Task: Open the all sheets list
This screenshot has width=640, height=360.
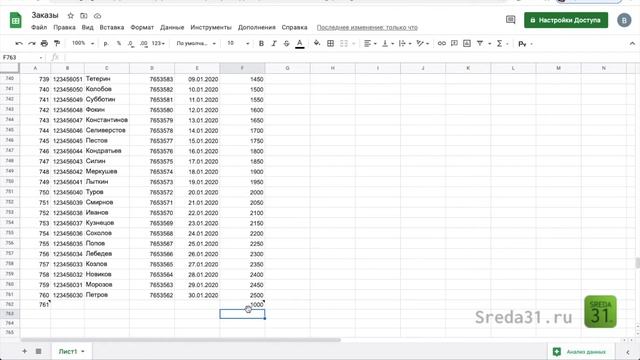Action: [x=38, y=351]
